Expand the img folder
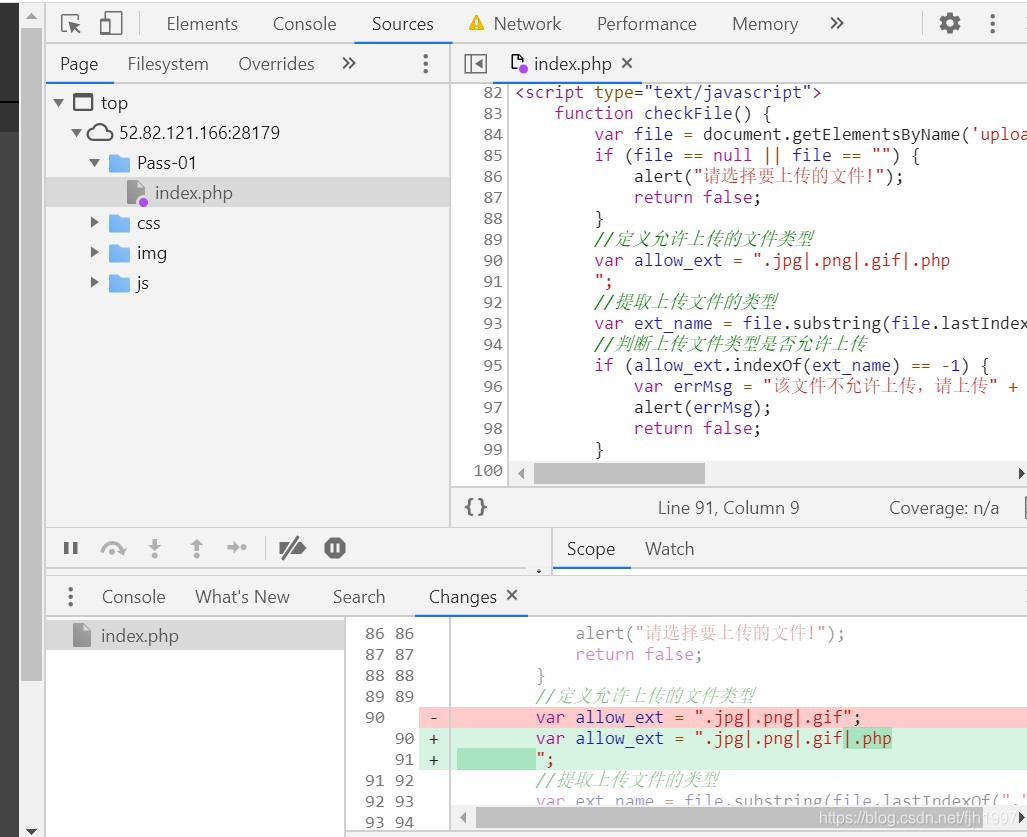Viewport: 1027px width, 837px height. [x=95, y=253]
